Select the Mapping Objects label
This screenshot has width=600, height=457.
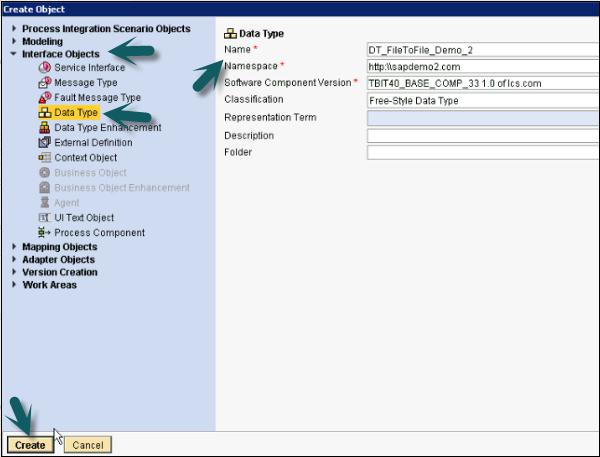pyautogui.click(x=60, y=247)
